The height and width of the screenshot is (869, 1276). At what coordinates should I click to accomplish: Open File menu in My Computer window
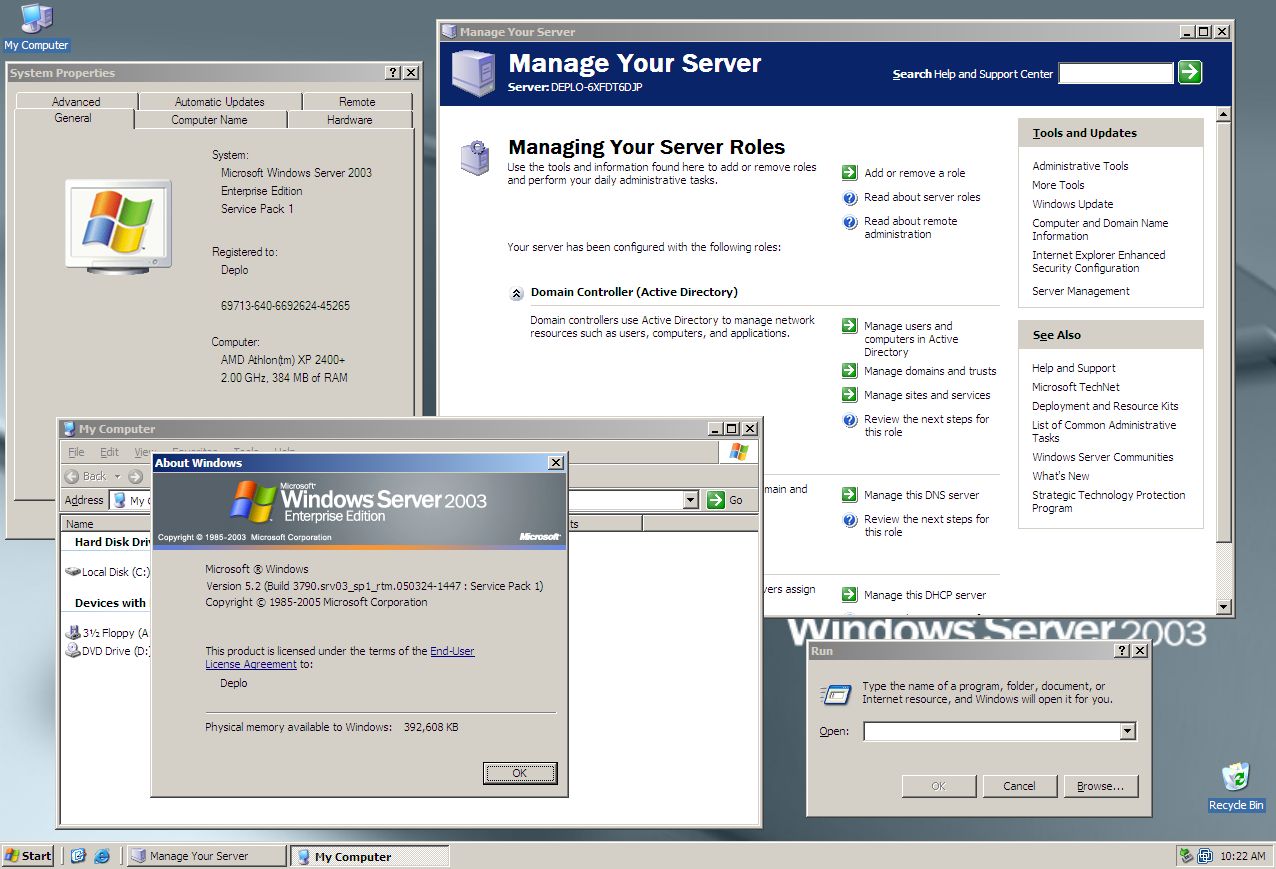[x=76, y=452]
